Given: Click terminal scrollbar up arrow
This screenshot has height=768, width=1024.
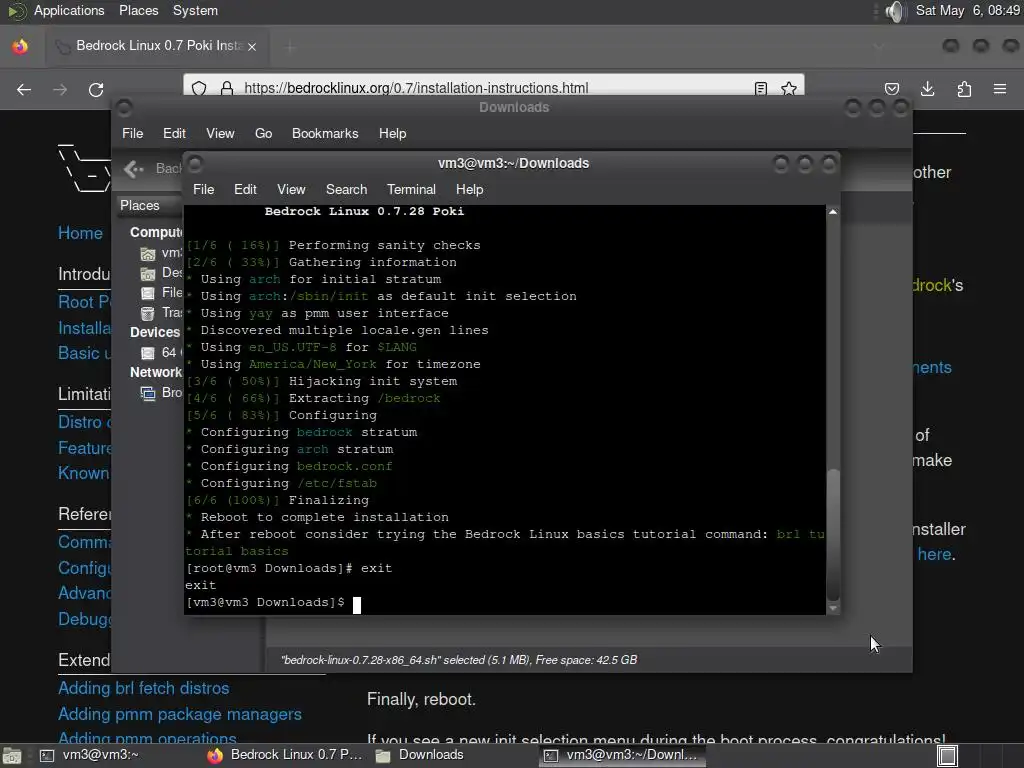Looking at the screenshot, I should (833, 212).
